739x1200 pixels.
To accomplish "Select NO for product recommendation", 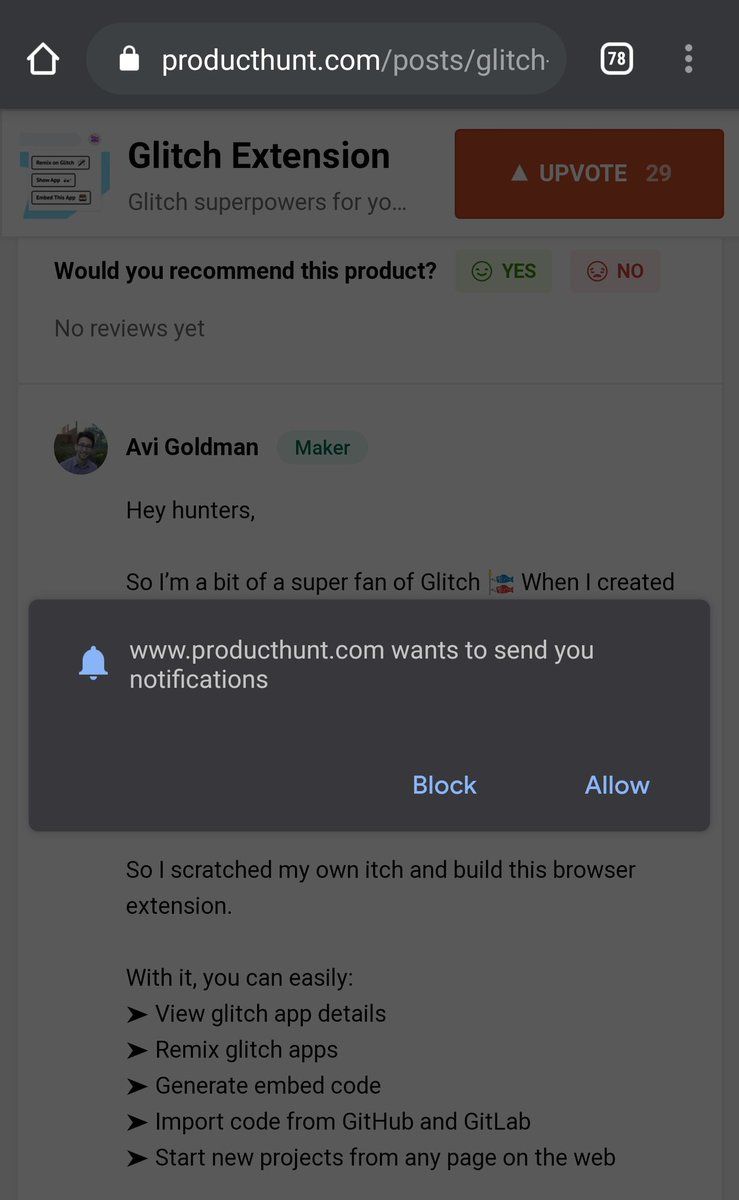I will tap(615, 271).
